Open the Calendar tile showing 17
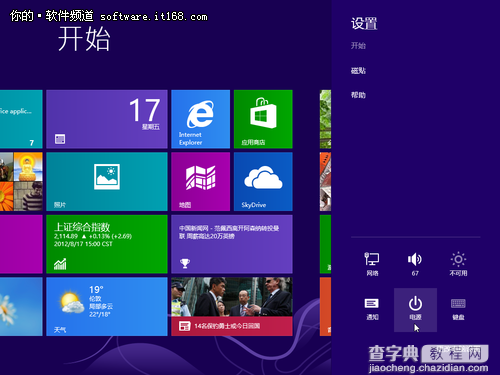The width and height of the screenshot is (500, 375). tap(107, 119)
